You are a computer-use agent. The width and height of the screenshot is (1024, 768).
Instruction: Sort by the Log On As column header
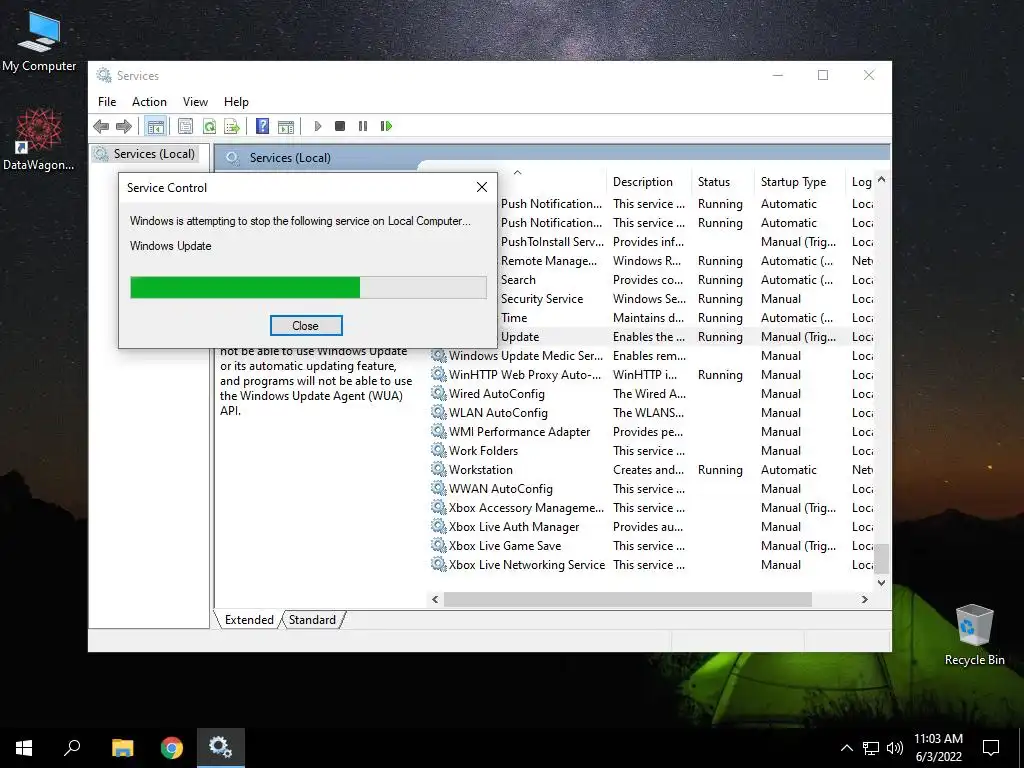[x=861, y=182]
